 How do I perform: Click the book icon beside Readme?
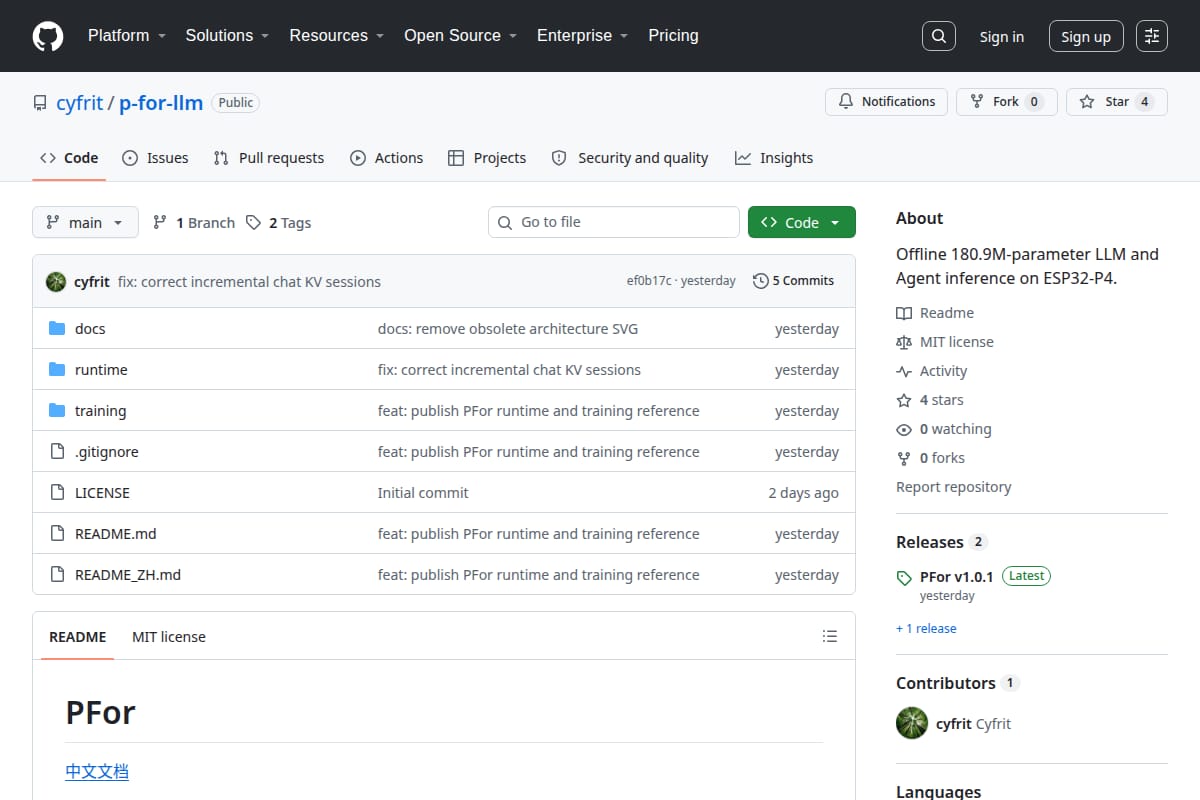click(904, 313)
